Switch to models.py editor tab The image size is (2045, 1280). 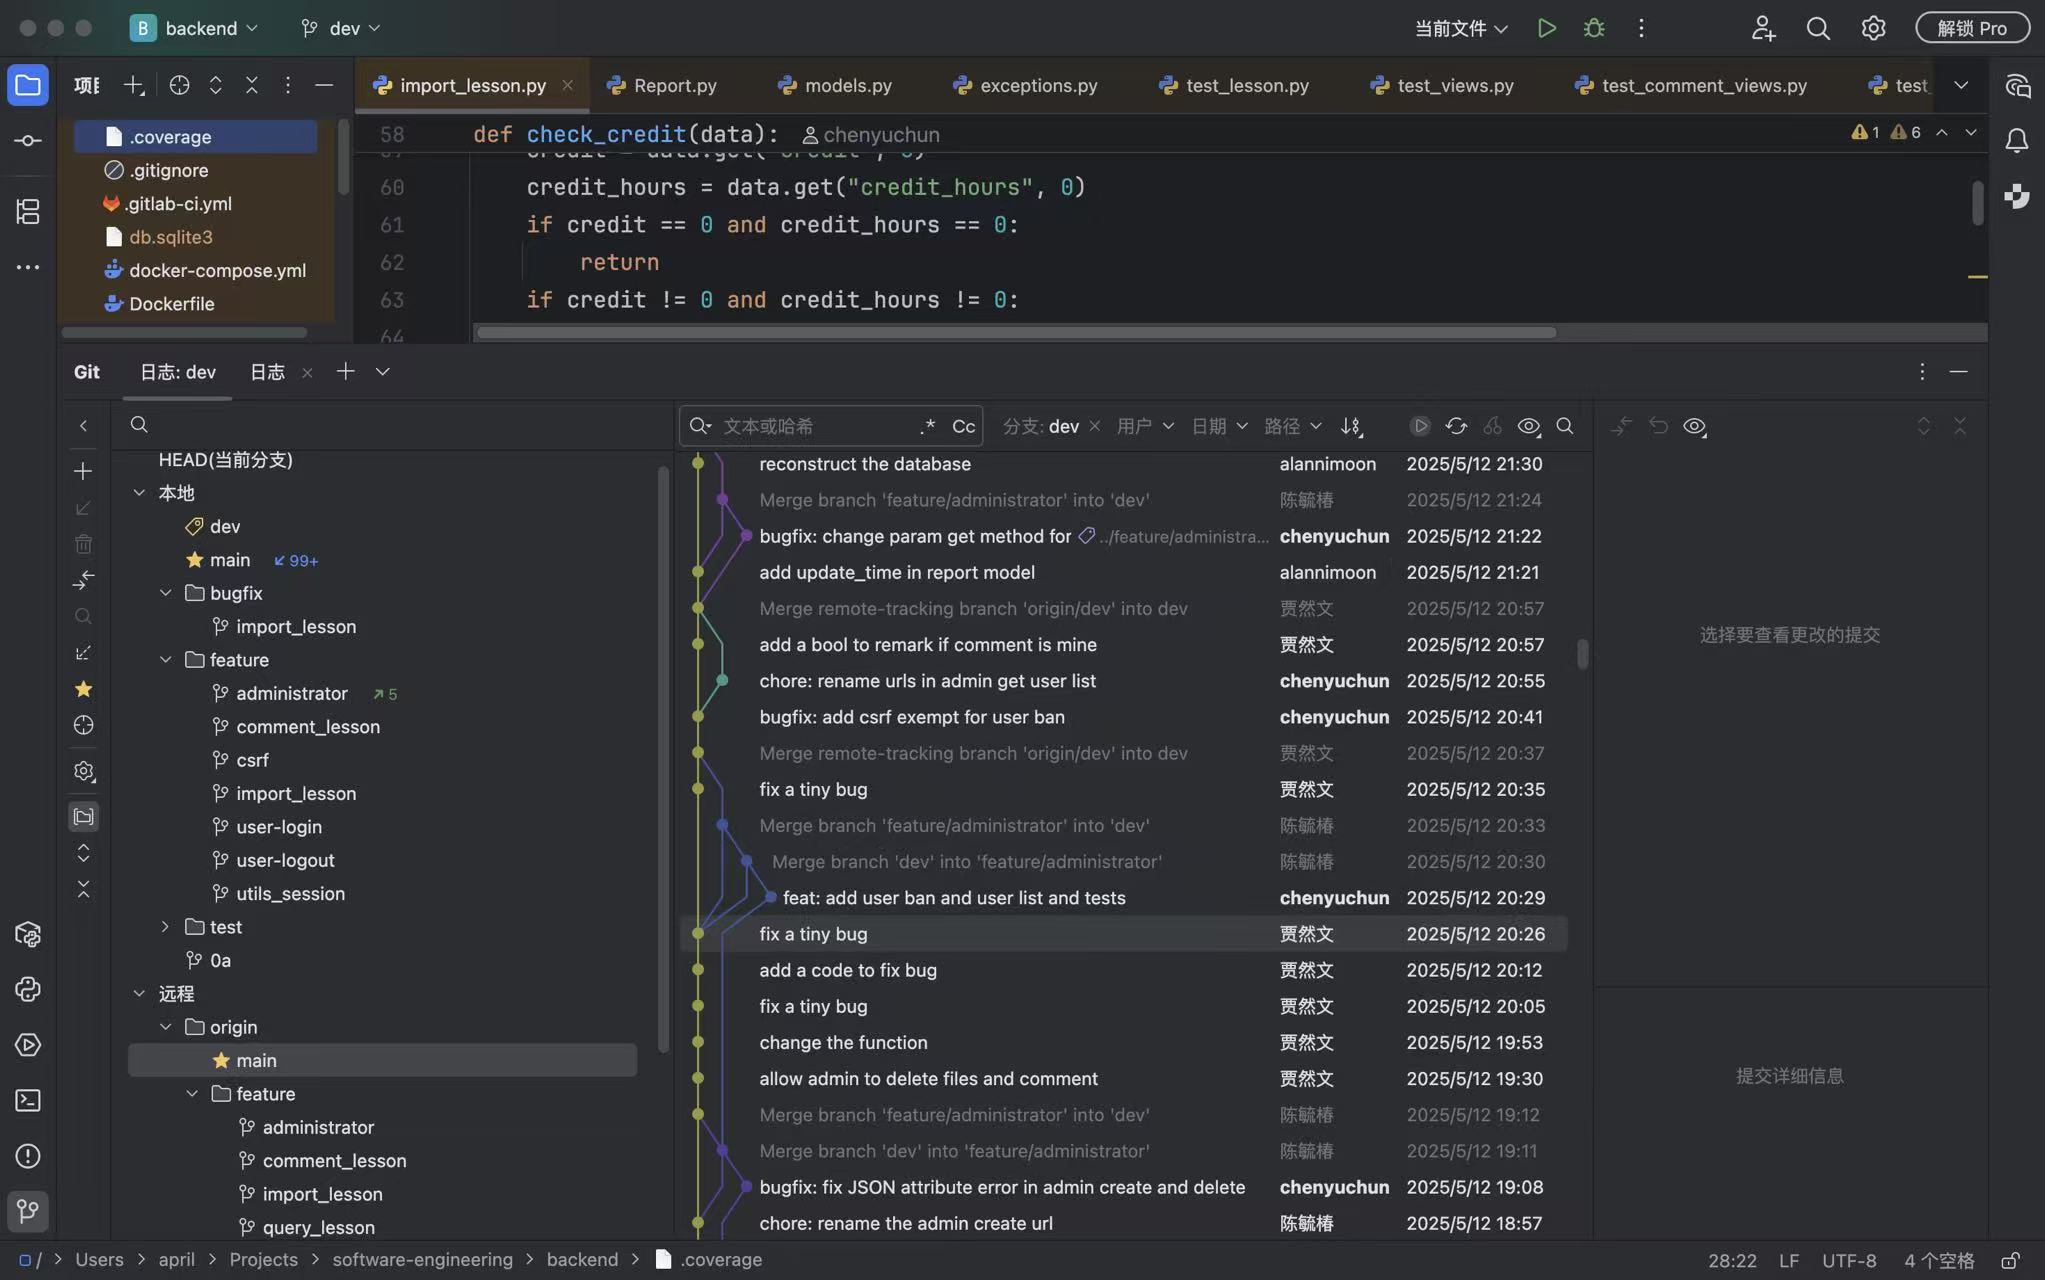pyautogui.click(x=835, y=85)
